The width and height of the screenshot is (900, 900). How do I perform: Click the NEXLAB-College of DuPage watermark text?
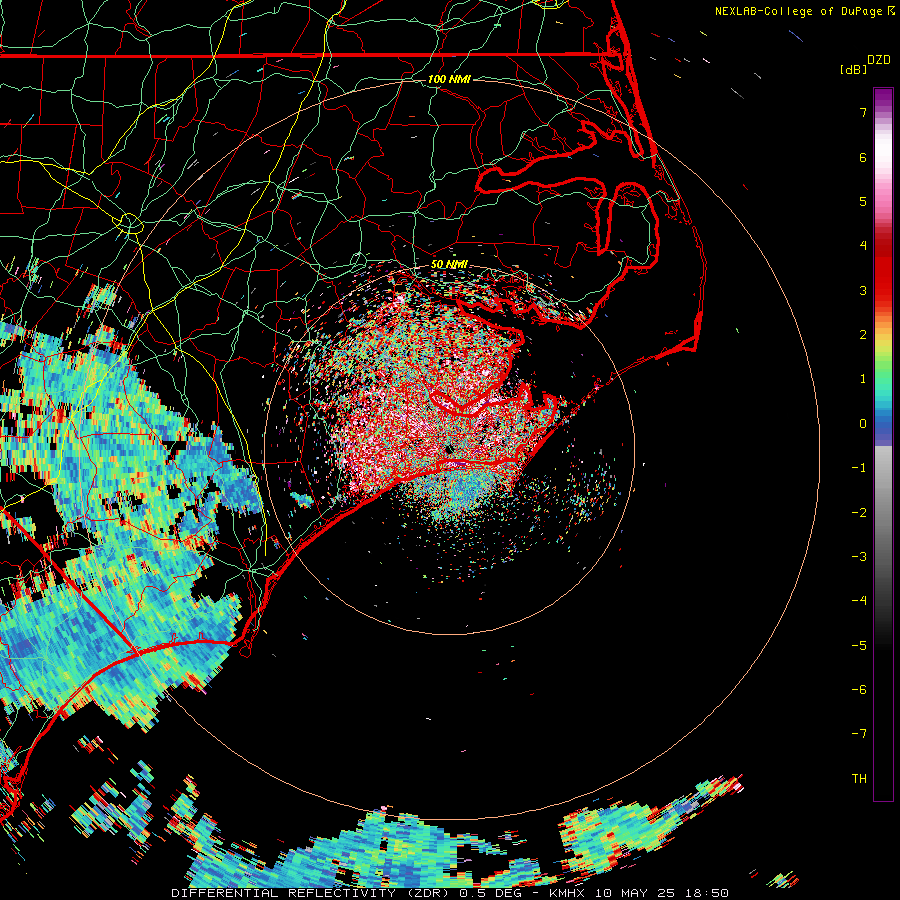click(x=798, y=11)
